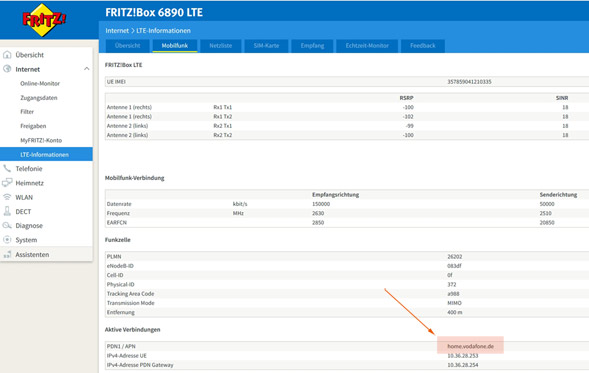
Task: Click the DECT handset icon
Action: [x=7, y=211]
